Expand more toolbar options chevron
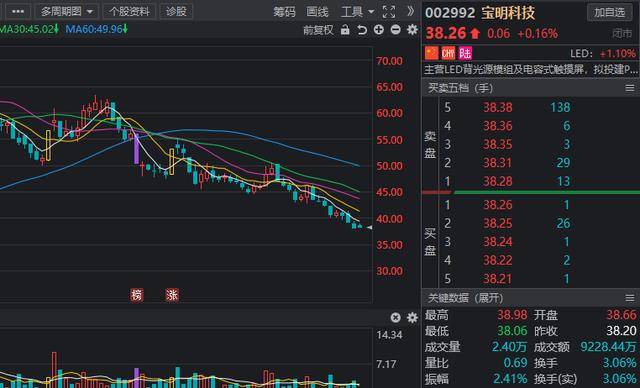 tap(410, 11)
